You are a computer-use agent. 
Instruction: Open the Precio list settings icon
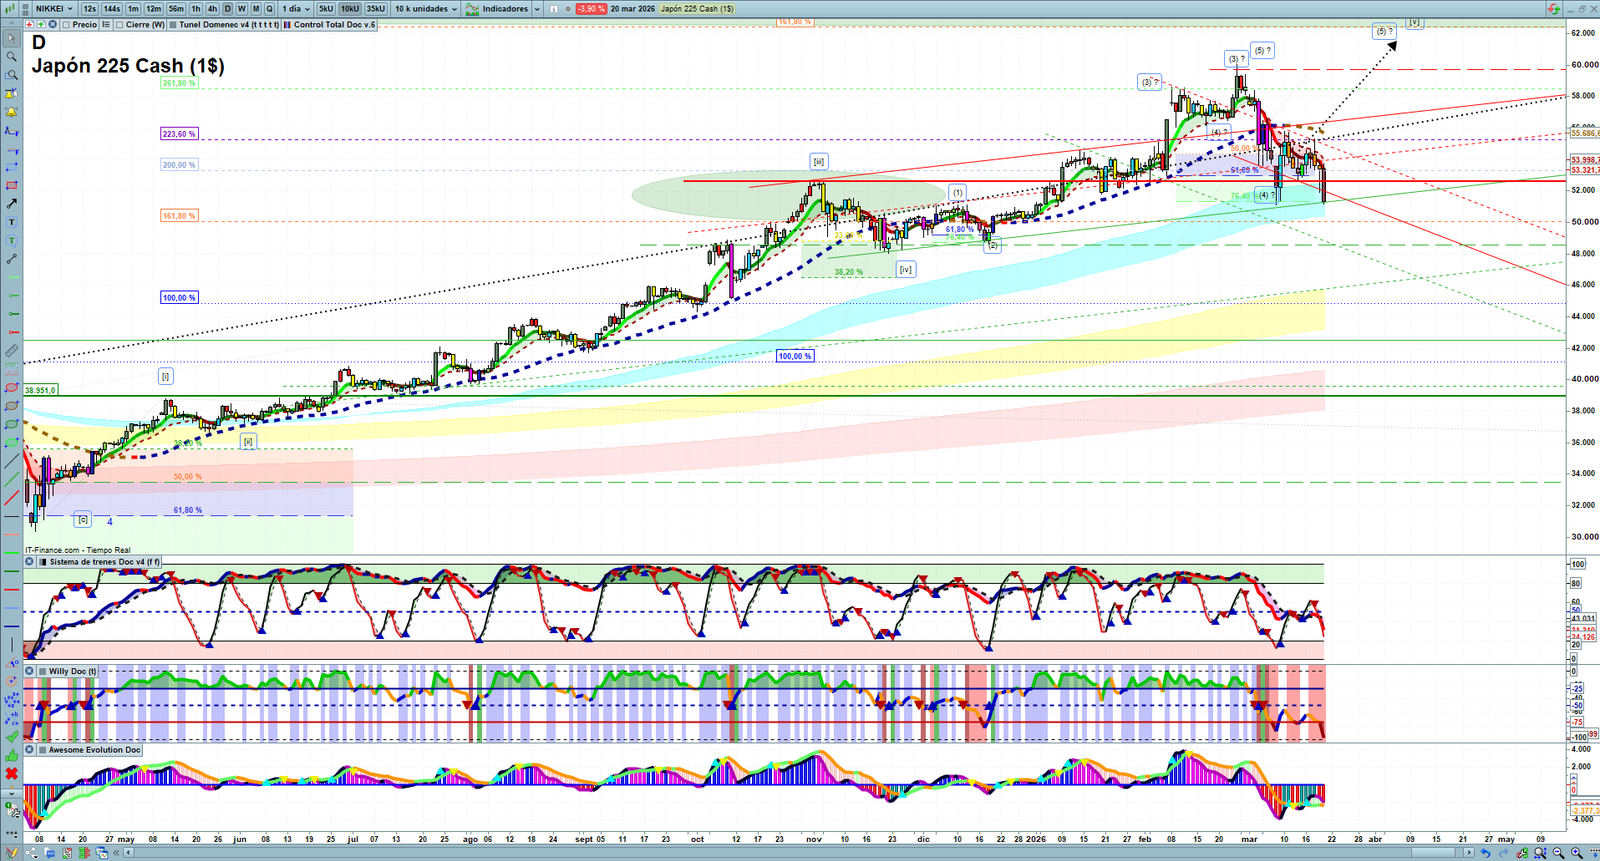(106, 25)
